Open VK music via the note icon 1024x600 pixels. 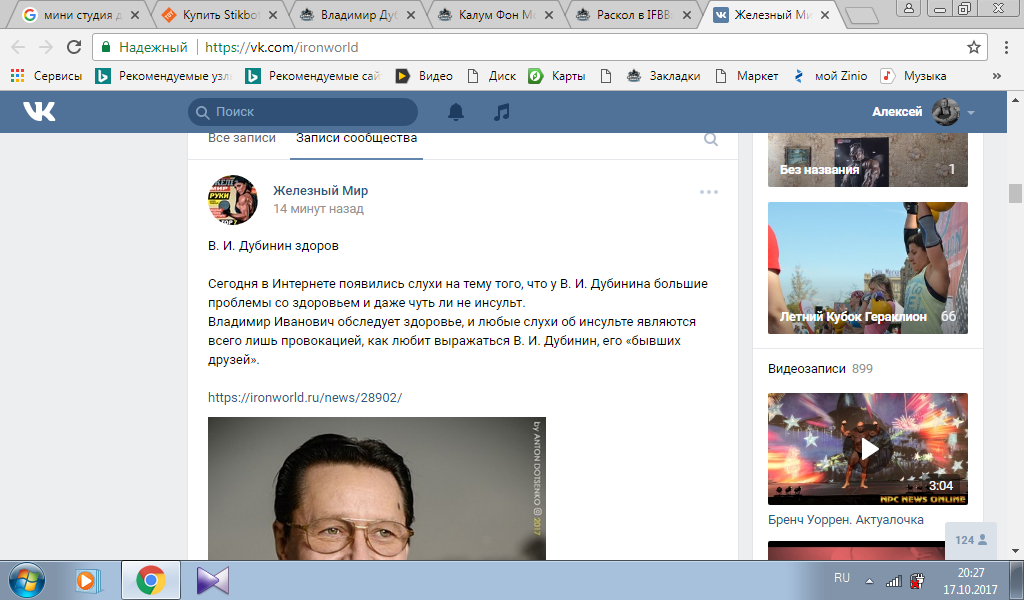[501, 112]
